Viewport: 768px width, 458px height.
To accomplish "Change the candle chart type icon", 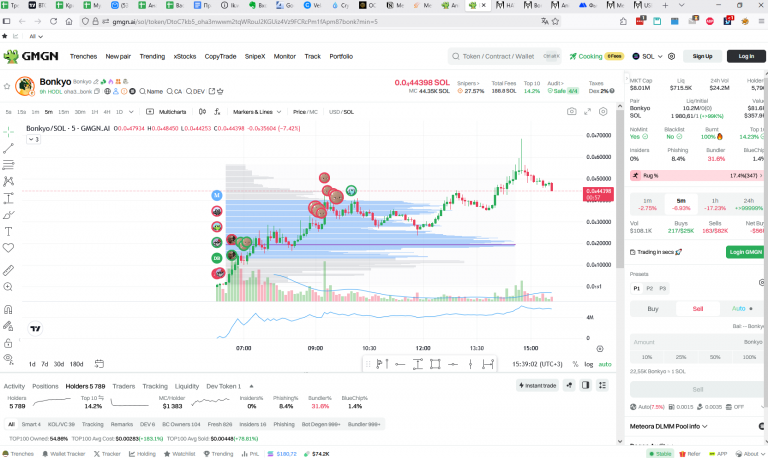I will [202, 112].
